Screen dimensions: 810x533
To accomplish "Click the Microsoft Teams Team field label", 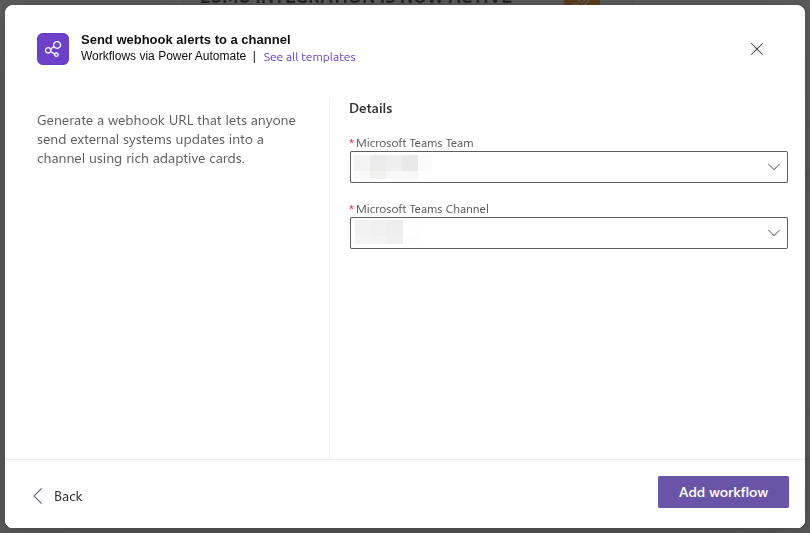I will [x=414, y=143].
